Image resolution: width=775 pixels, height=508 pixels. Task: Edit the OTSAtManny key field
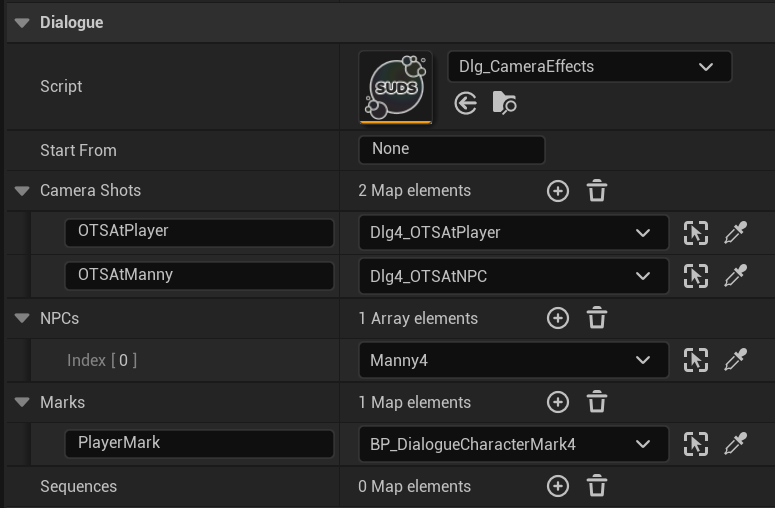tap(198, 275)
